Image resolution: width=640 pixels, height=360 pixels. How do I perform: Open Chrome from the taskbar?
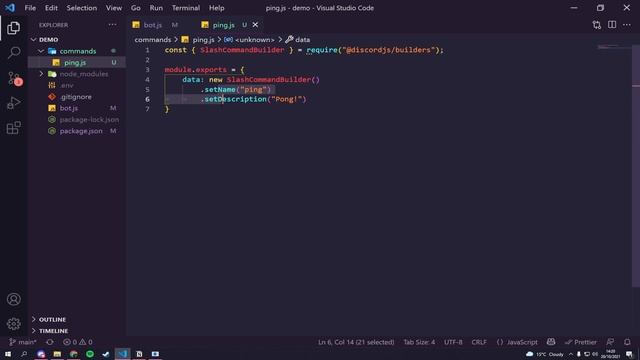[73, 354]
